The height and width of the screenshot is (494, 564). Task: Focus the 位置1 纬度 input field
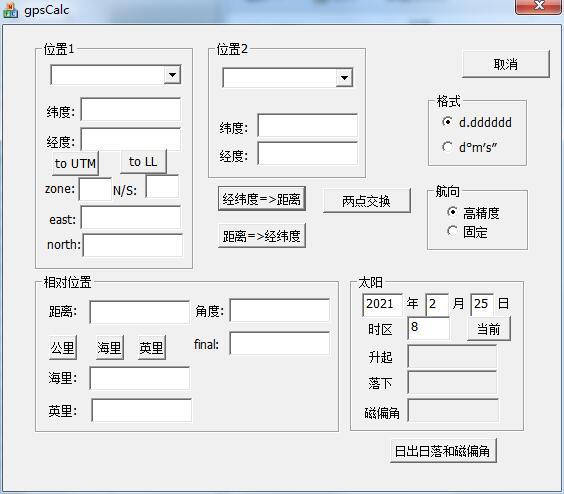pos(131,110)
